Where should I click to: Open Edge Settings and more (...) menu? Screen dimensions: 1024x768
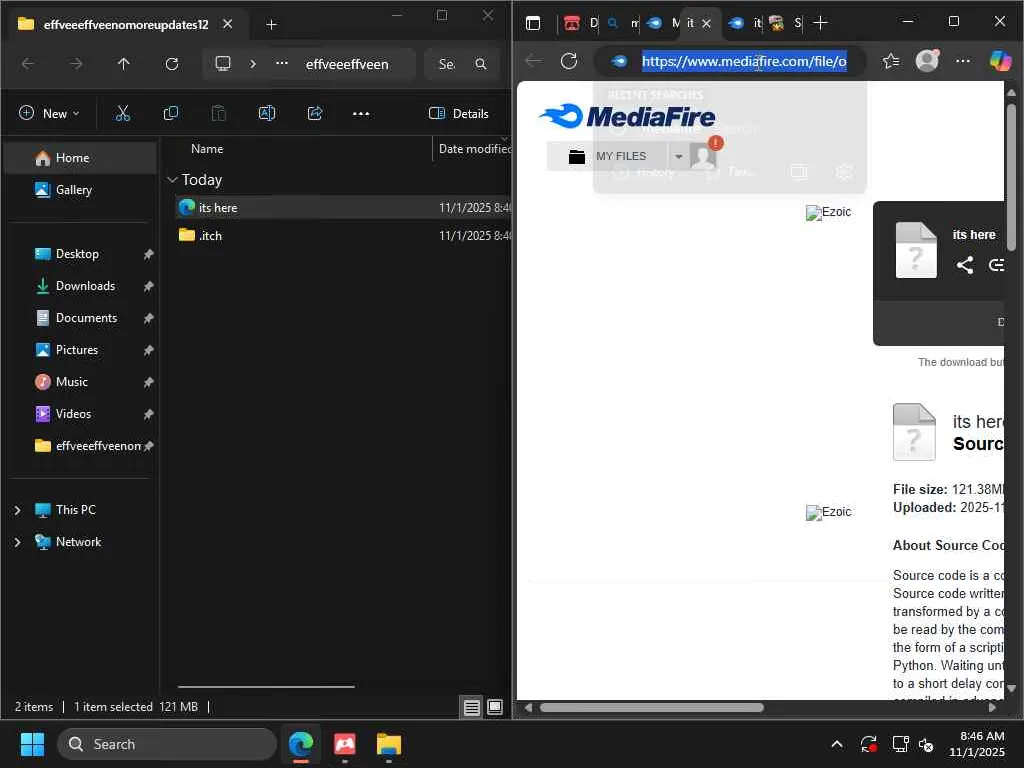(963, 61)
